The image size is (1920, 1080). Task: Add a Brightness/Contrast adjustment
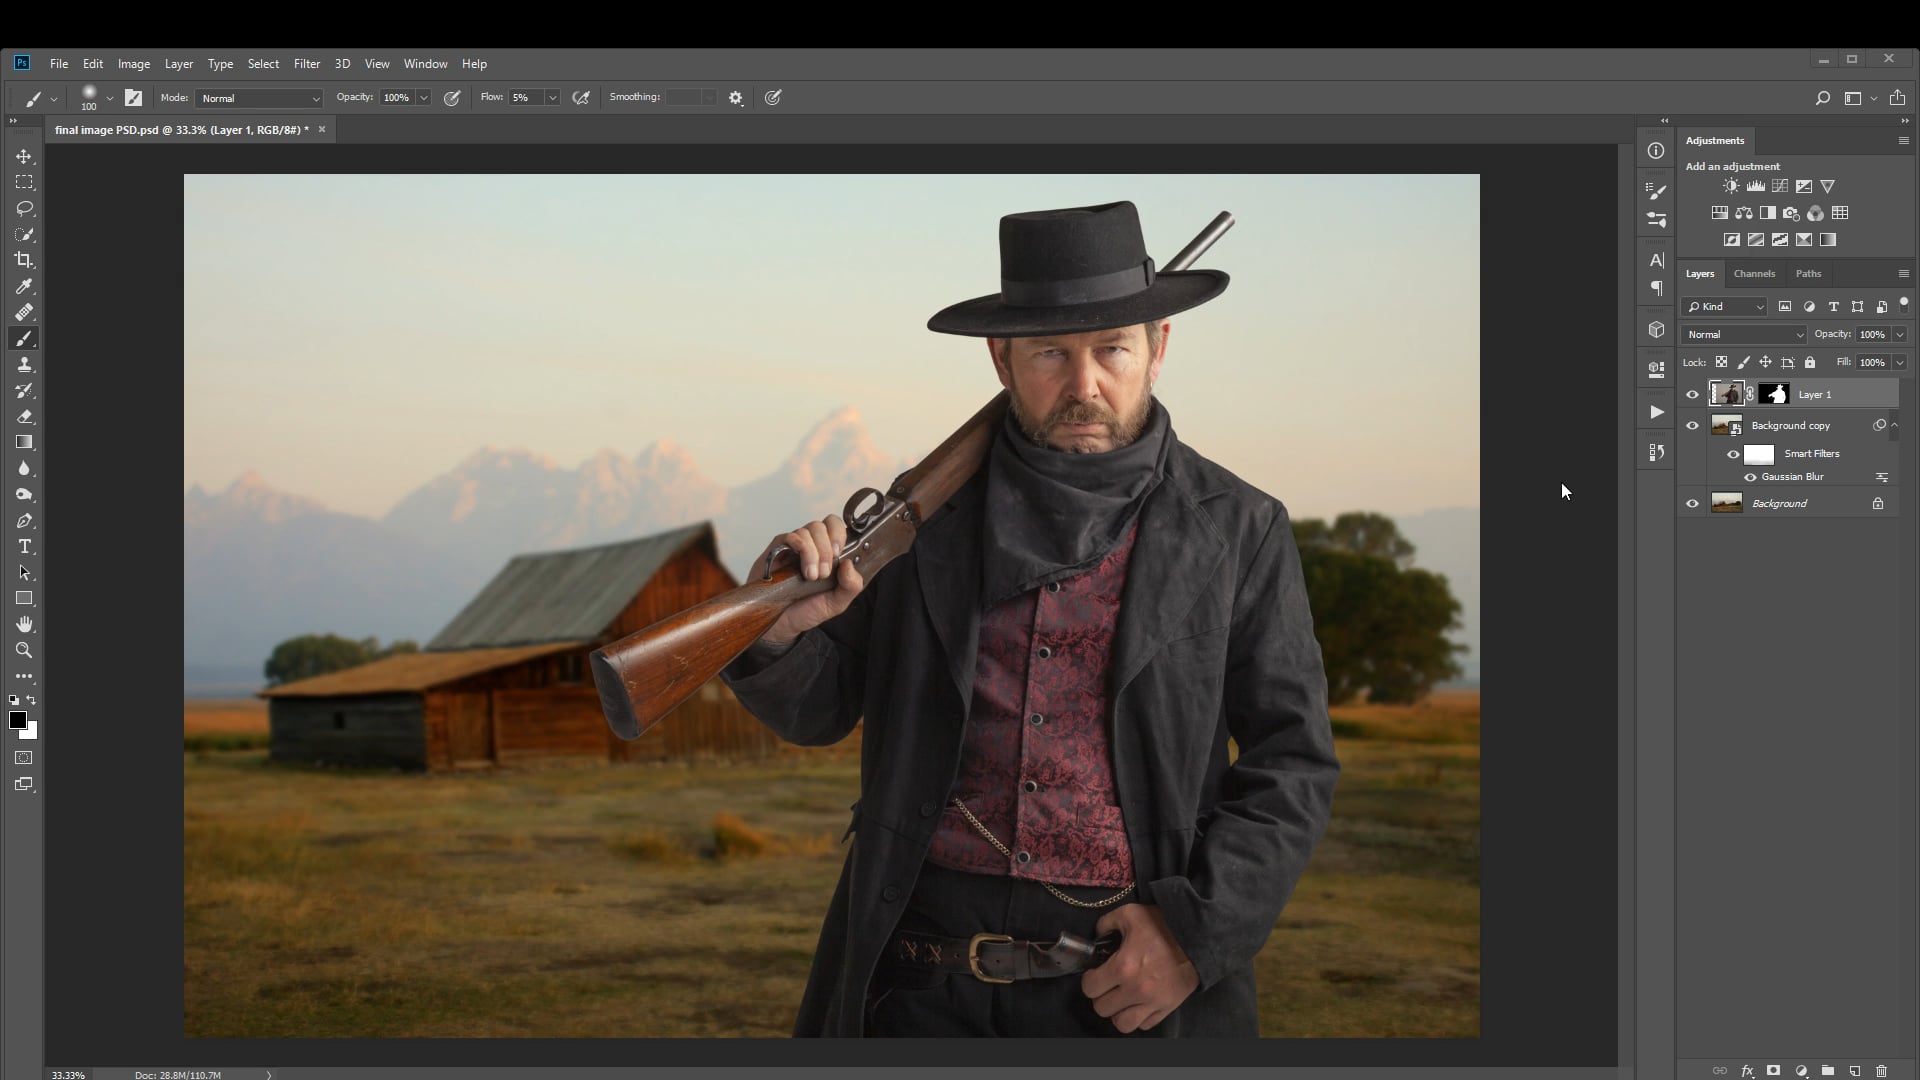pos(1729,186)
